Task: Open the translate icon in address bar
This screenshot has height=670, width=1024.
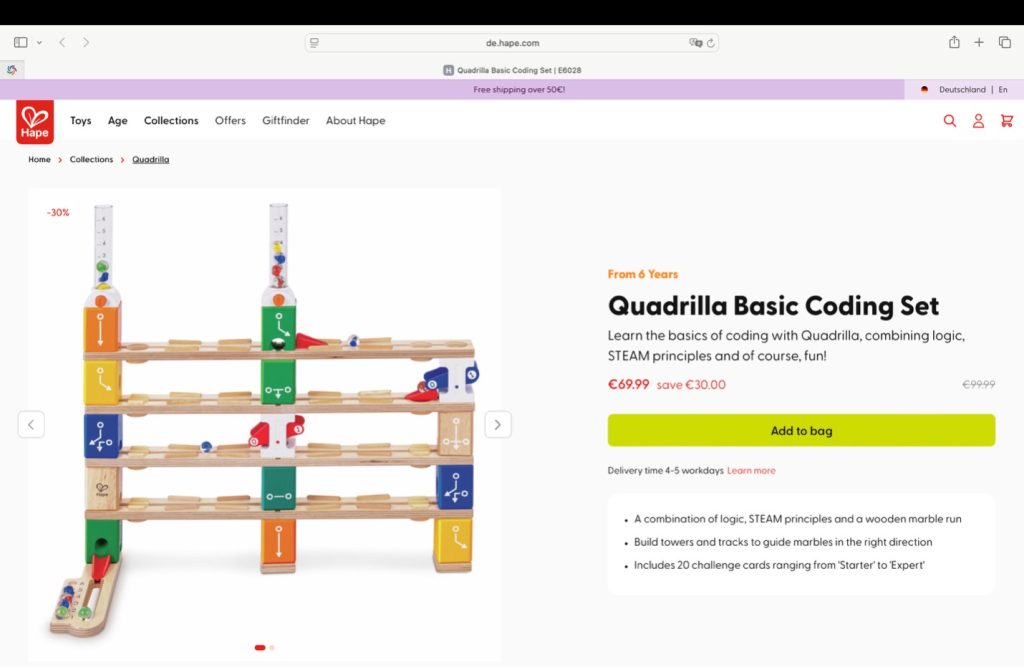Action: 695,42
